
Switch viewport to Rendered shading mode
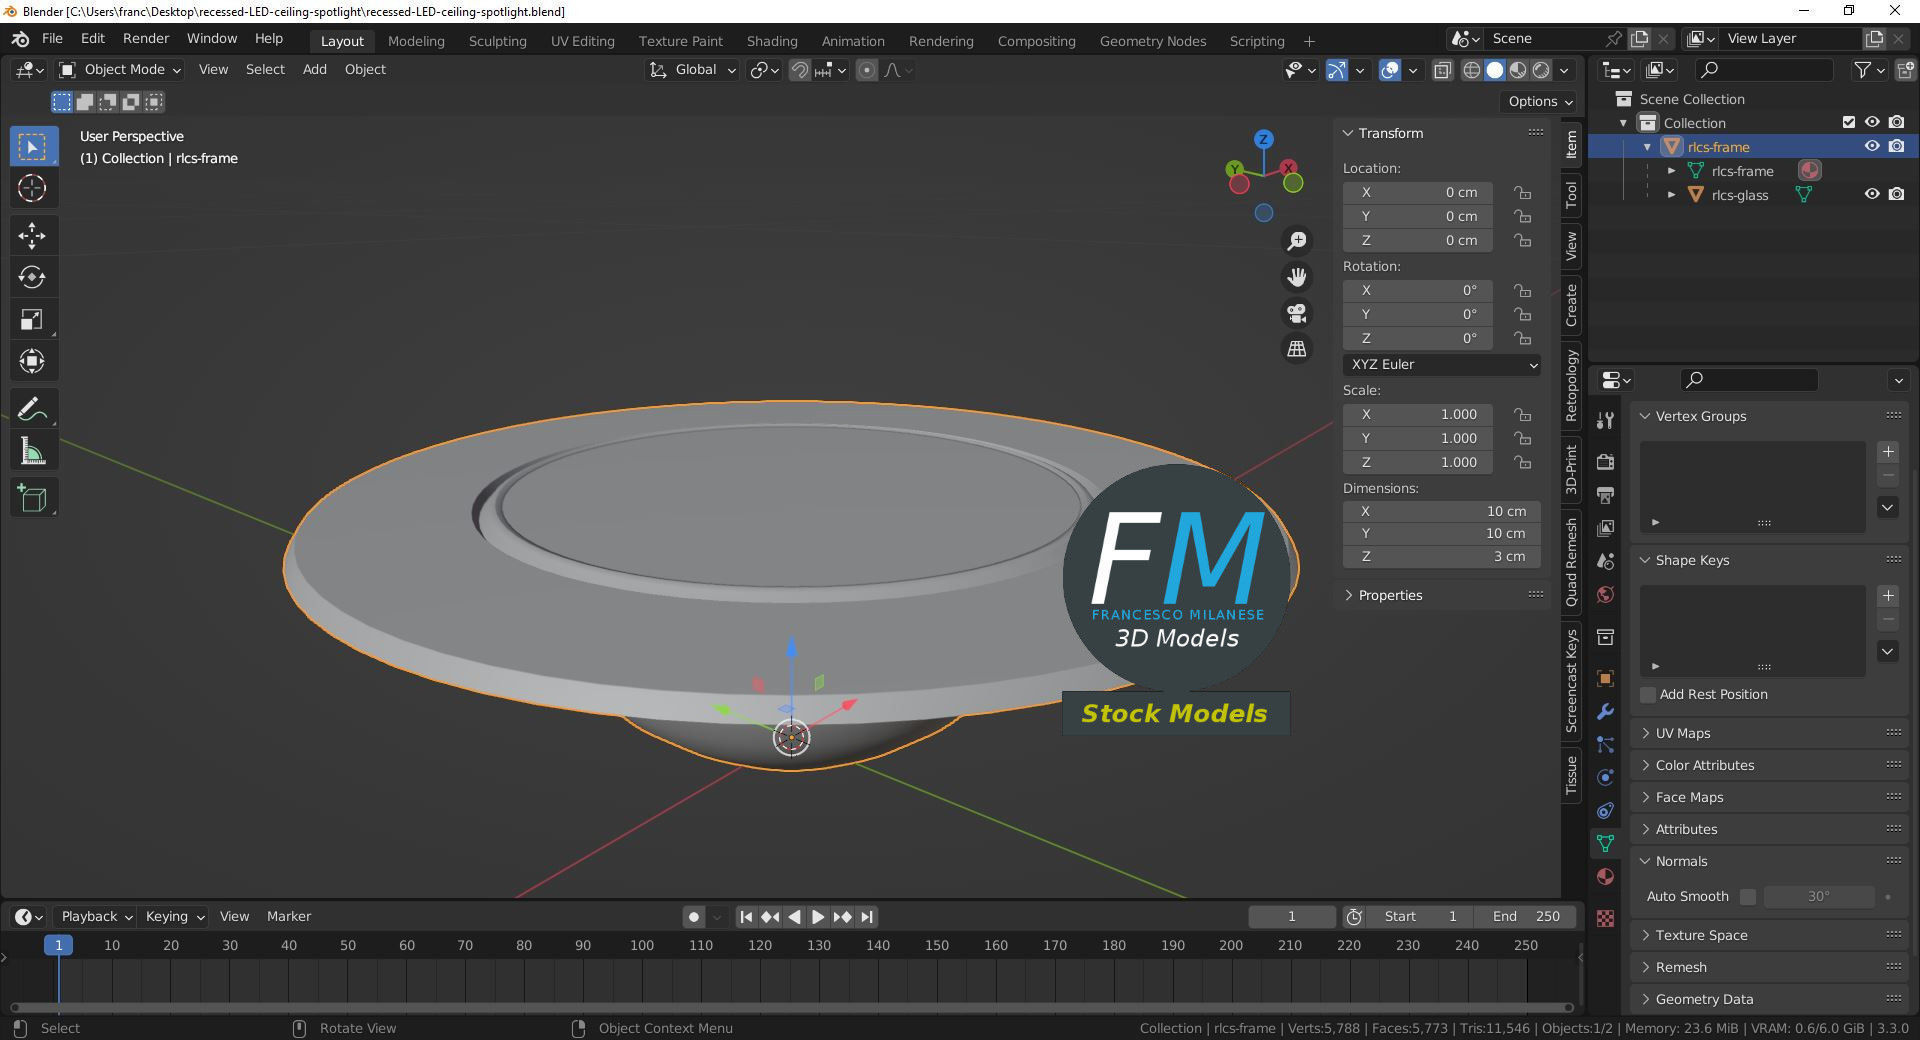point(1541,70)
